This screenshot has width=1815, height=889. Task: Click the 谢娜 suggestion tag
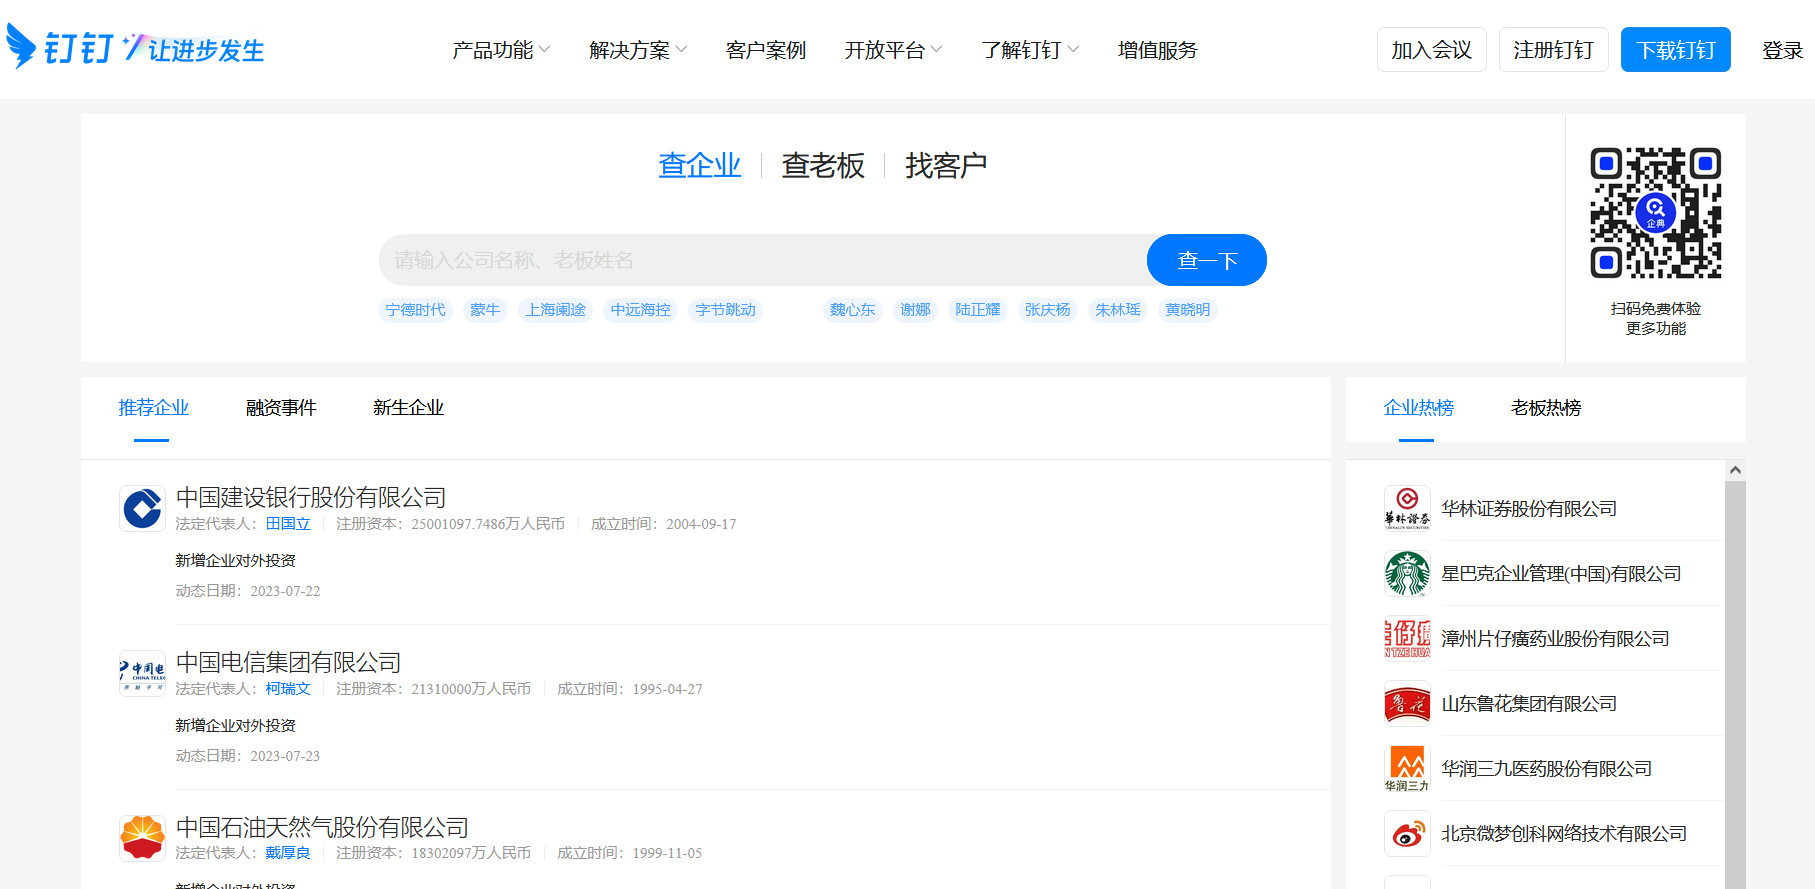[x=915, y=310]
